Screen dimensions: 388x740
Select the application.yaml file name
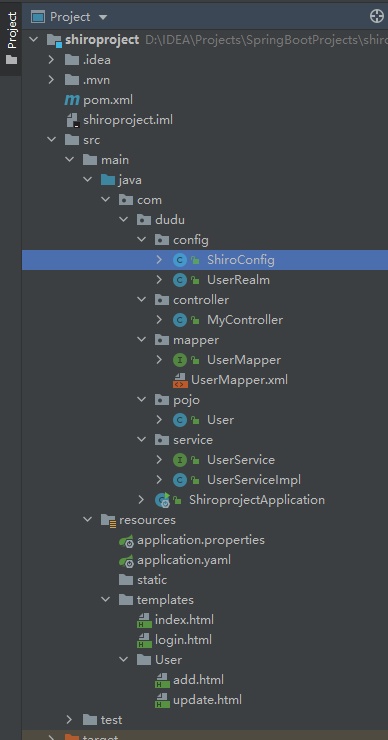pyautogui.click(x=184, y=560)
